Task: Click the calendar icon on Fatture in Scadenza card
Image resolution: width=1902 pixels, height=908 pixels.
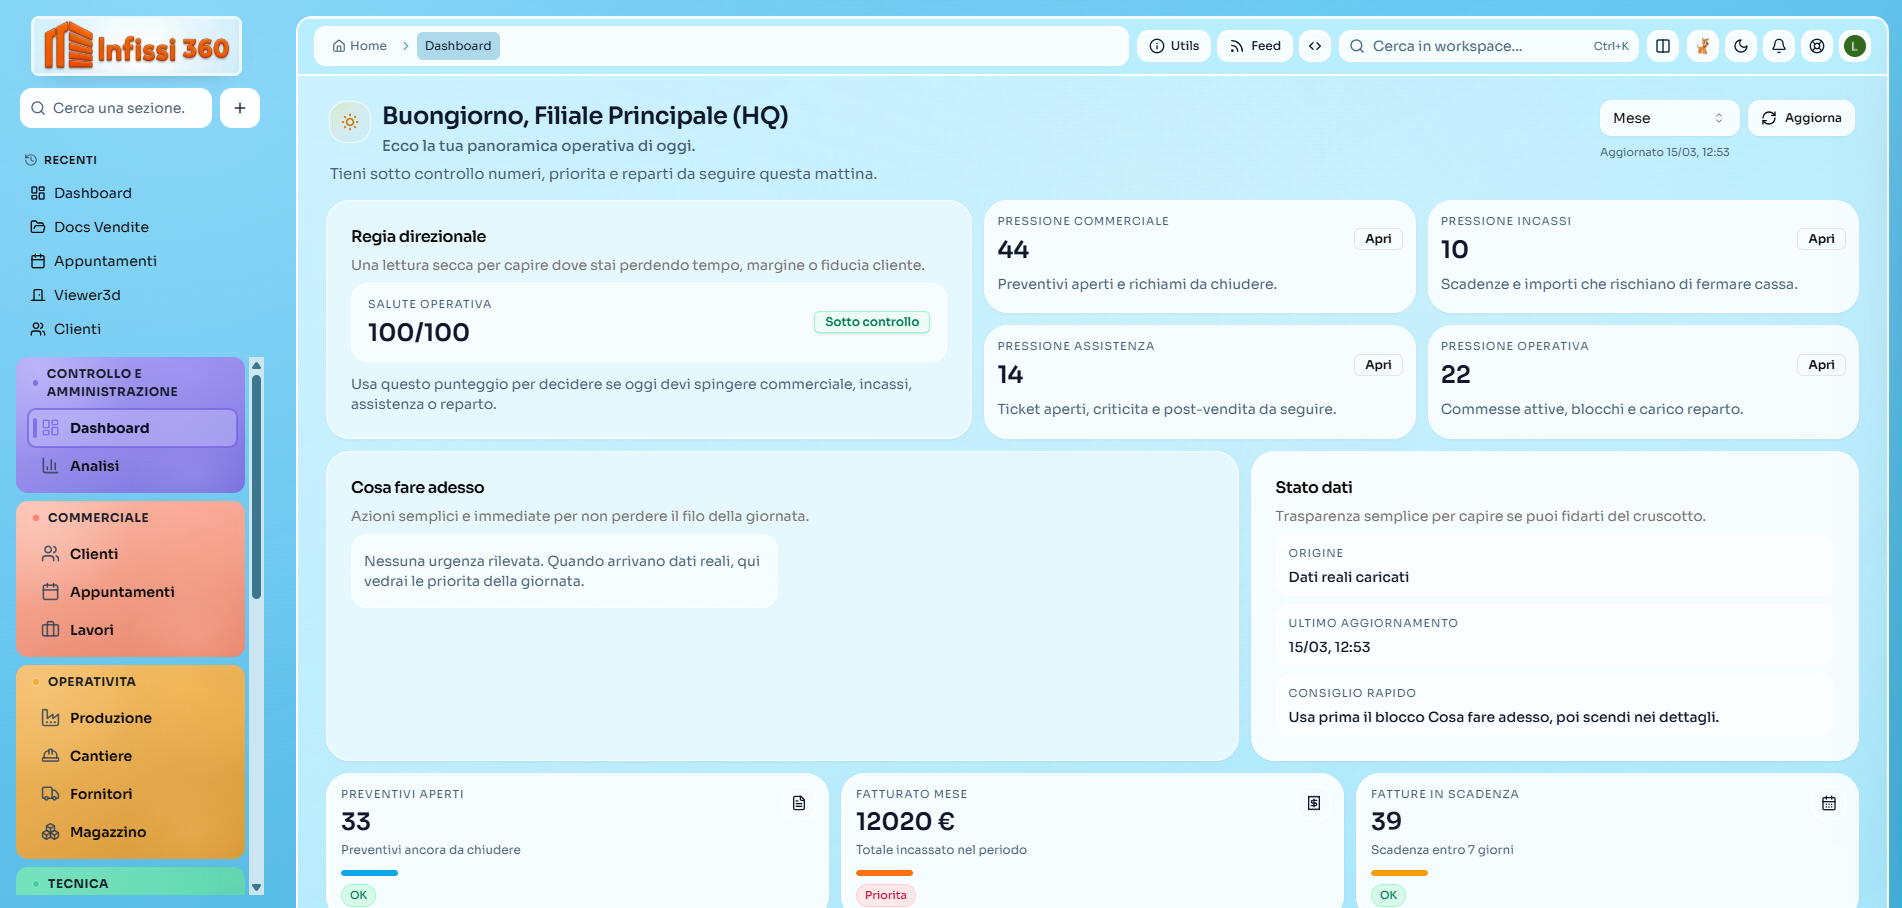Action: 1829,803
